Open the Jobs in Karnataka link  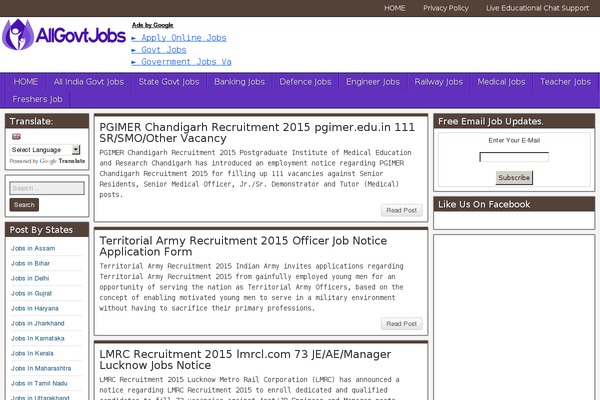(38, 338)
